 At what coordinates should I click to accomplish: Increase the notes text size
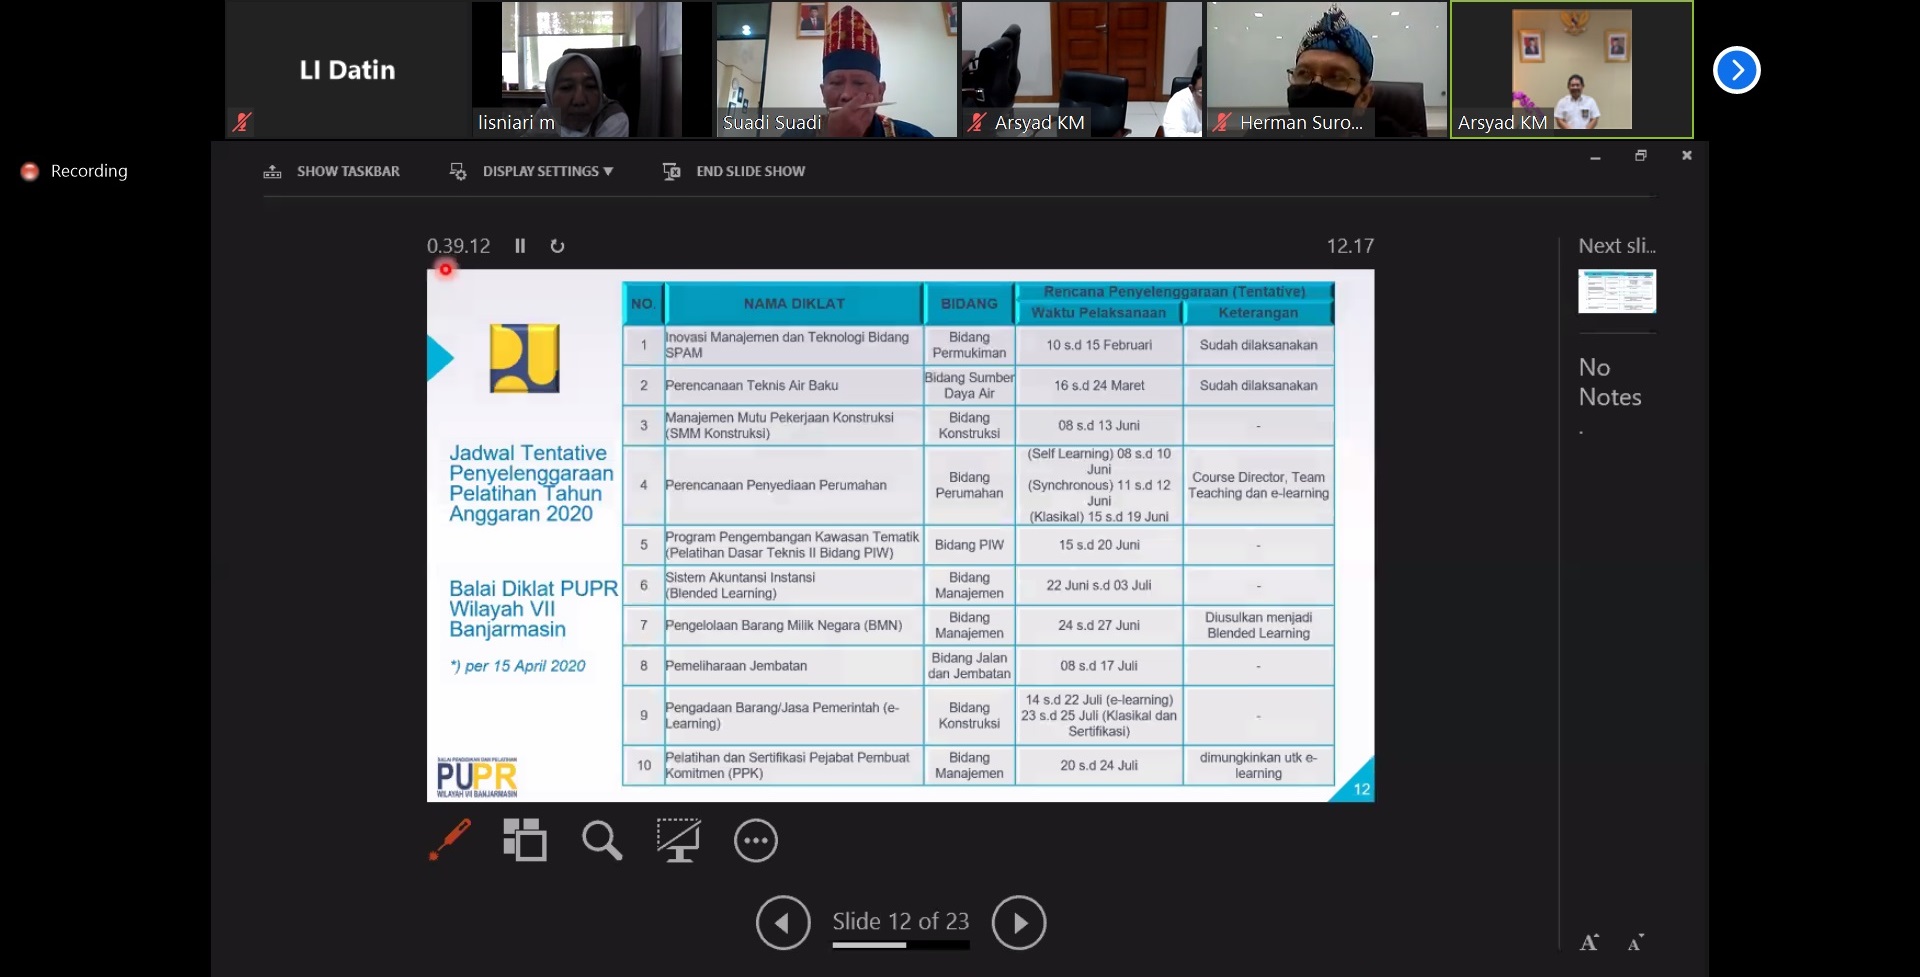point(1589,942)
